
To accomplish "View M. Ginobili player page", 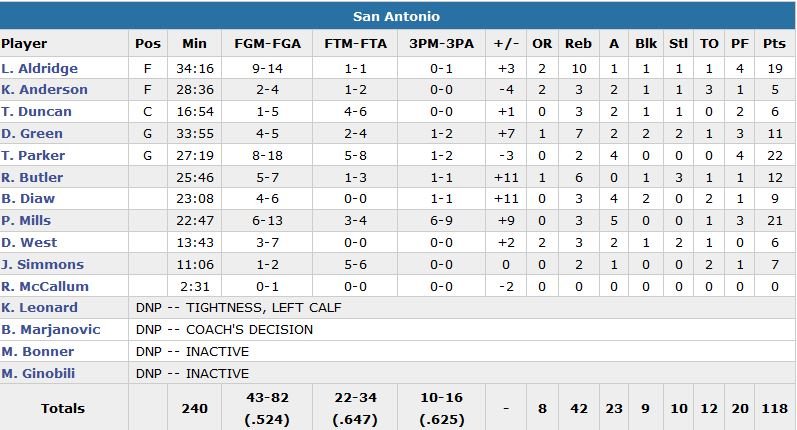I will [x=40, y=374].
